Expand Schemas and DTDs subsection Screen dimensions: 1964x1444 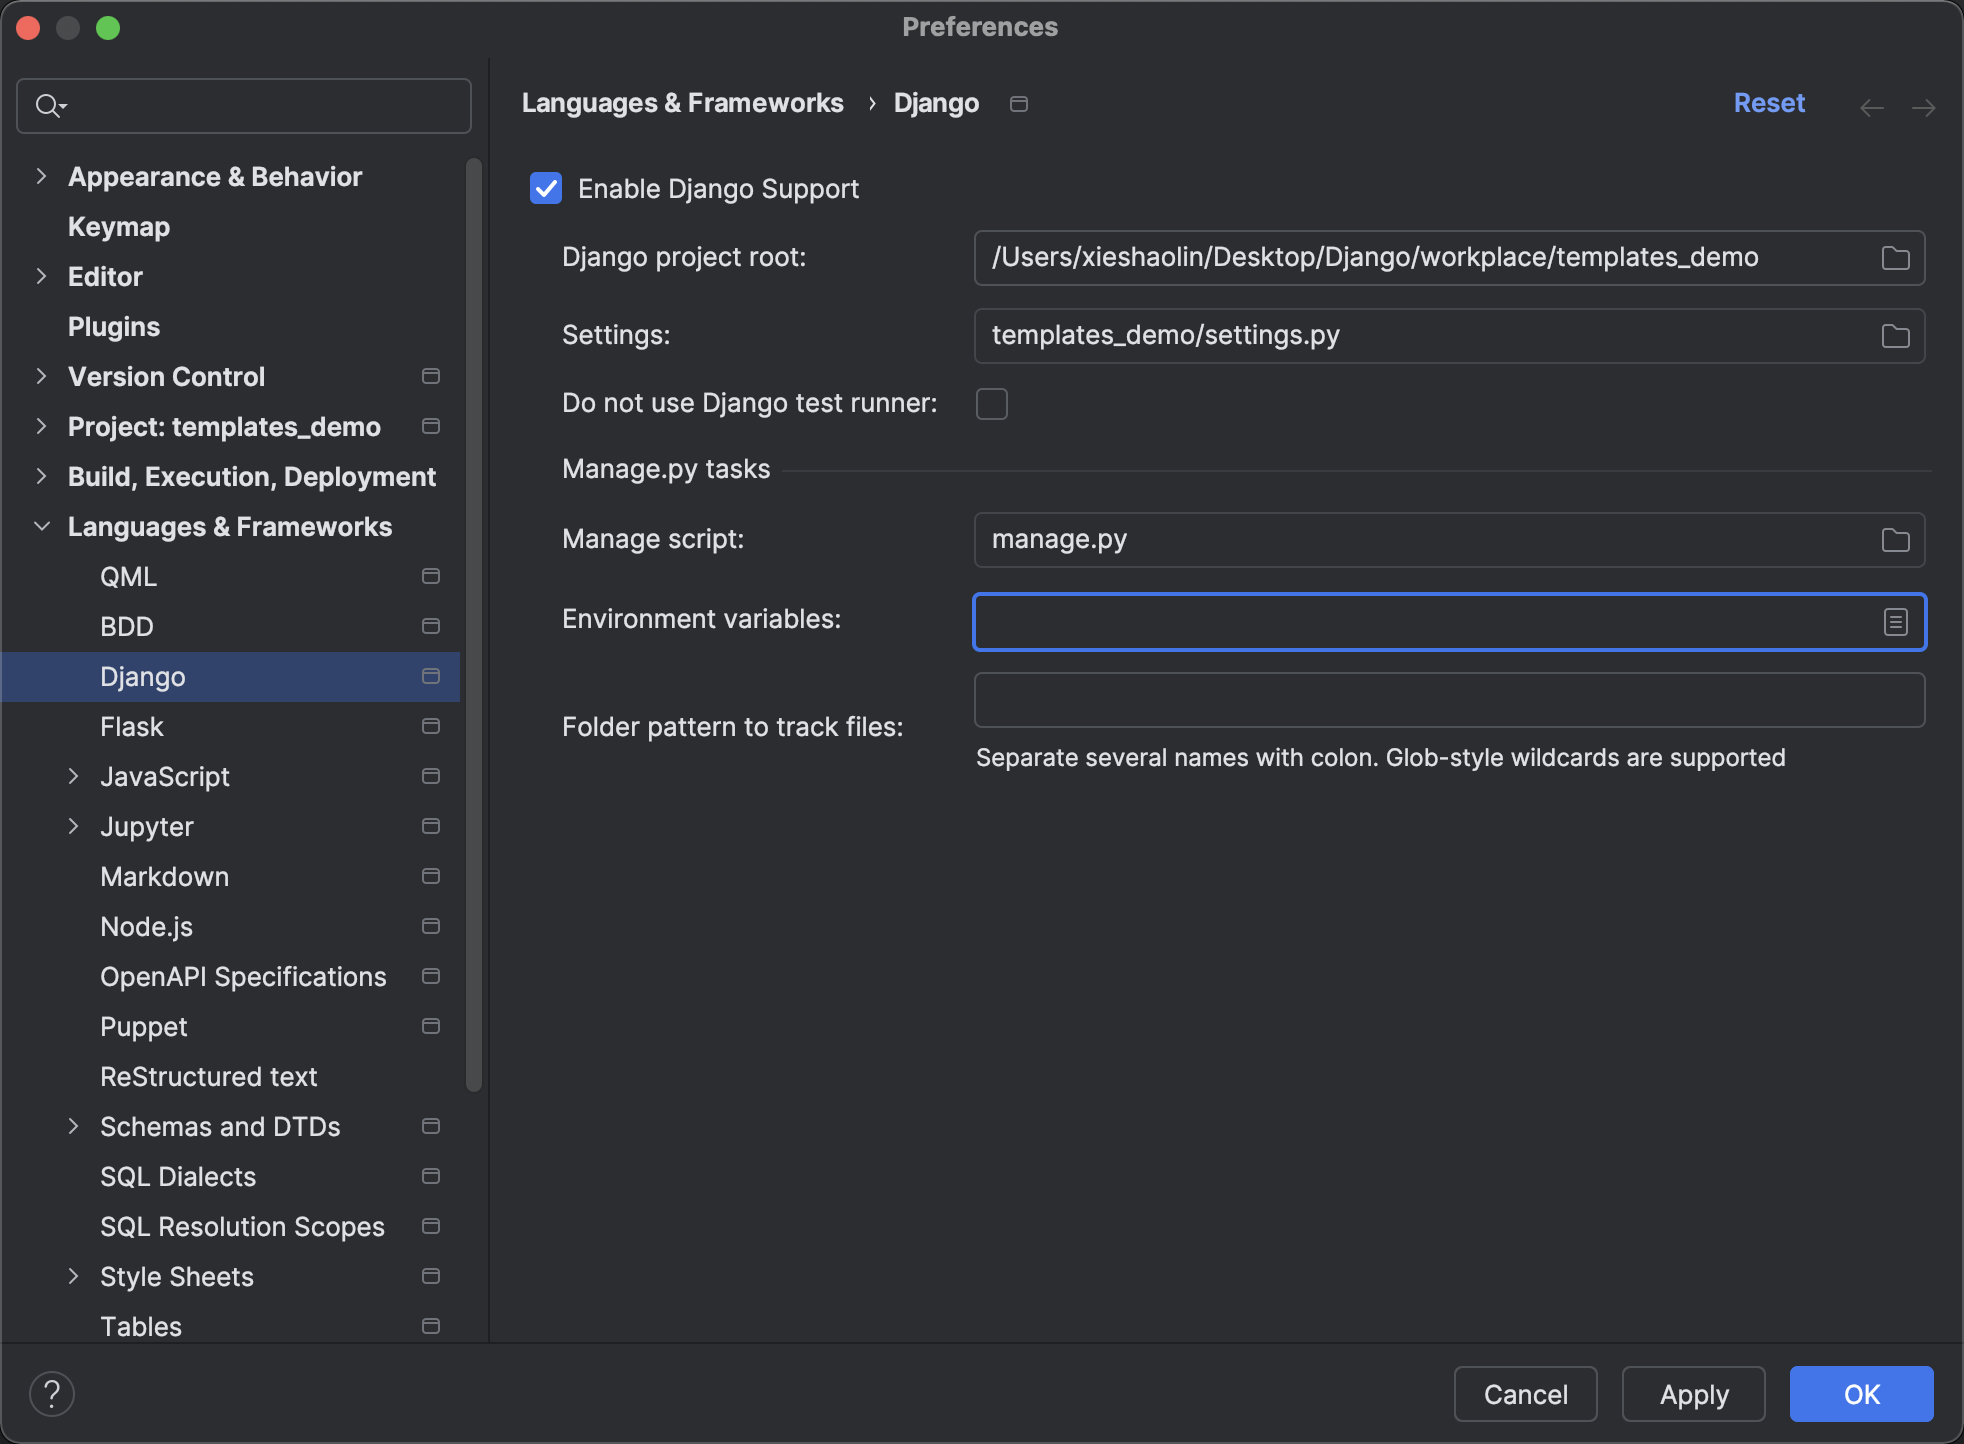[73, 1126]
